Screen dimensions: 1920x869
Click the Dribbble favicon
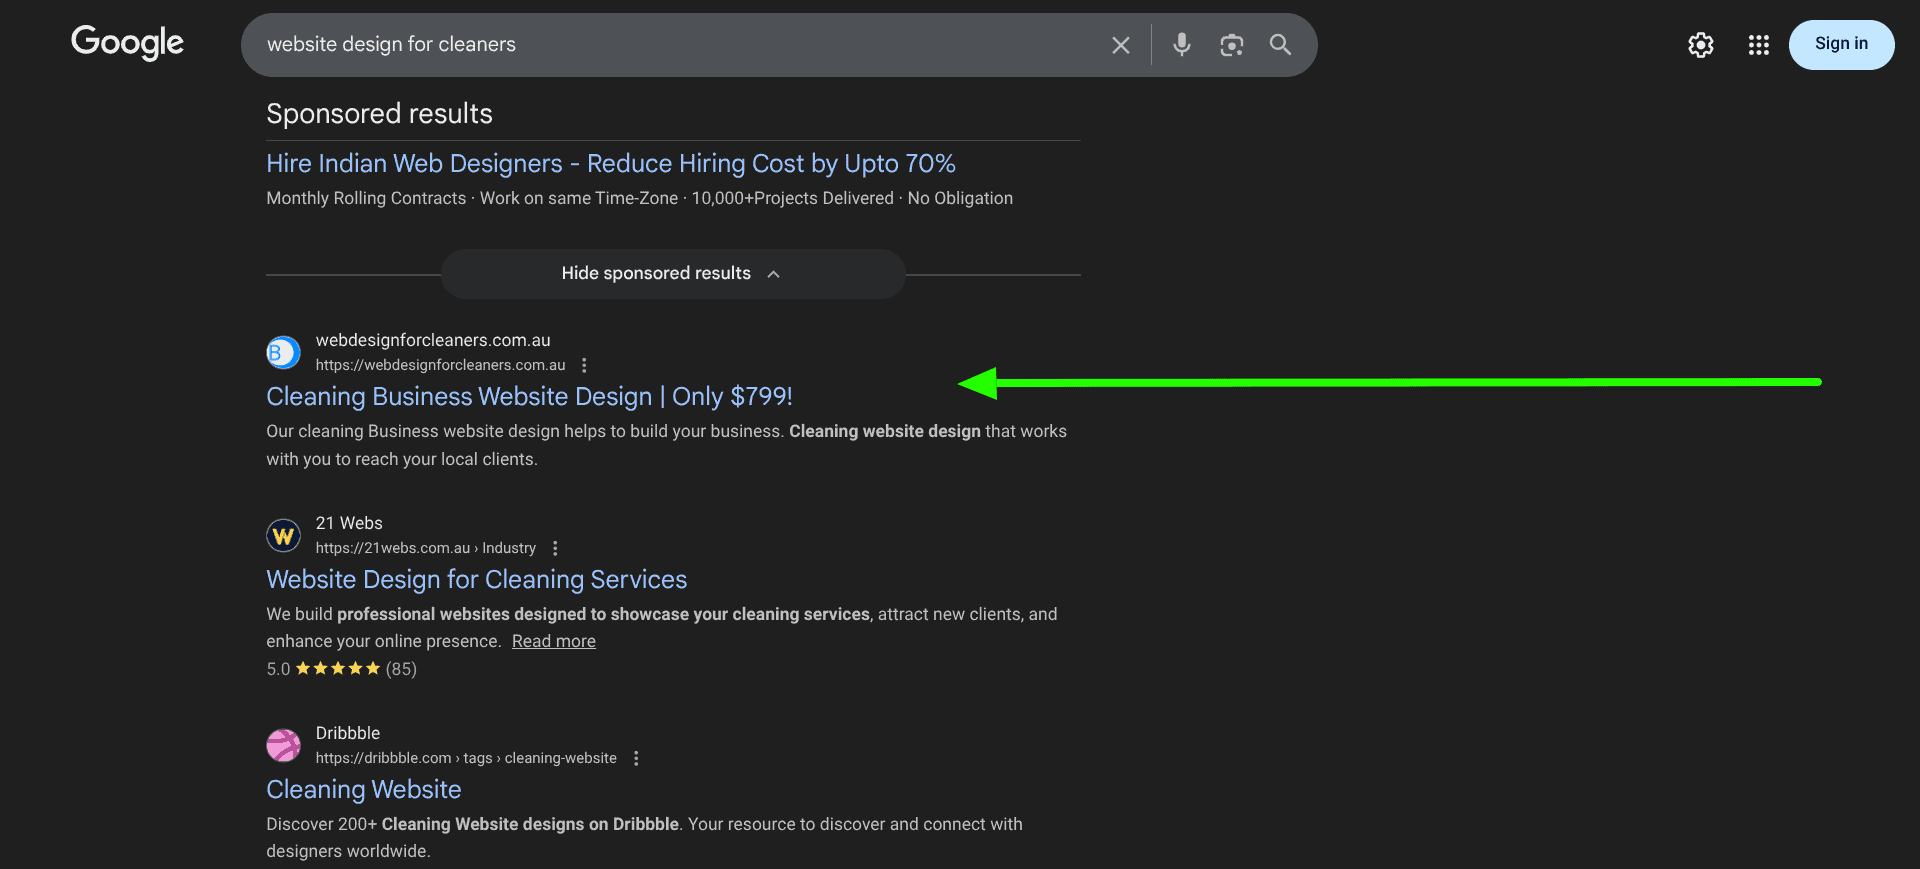tap(283, 745)
